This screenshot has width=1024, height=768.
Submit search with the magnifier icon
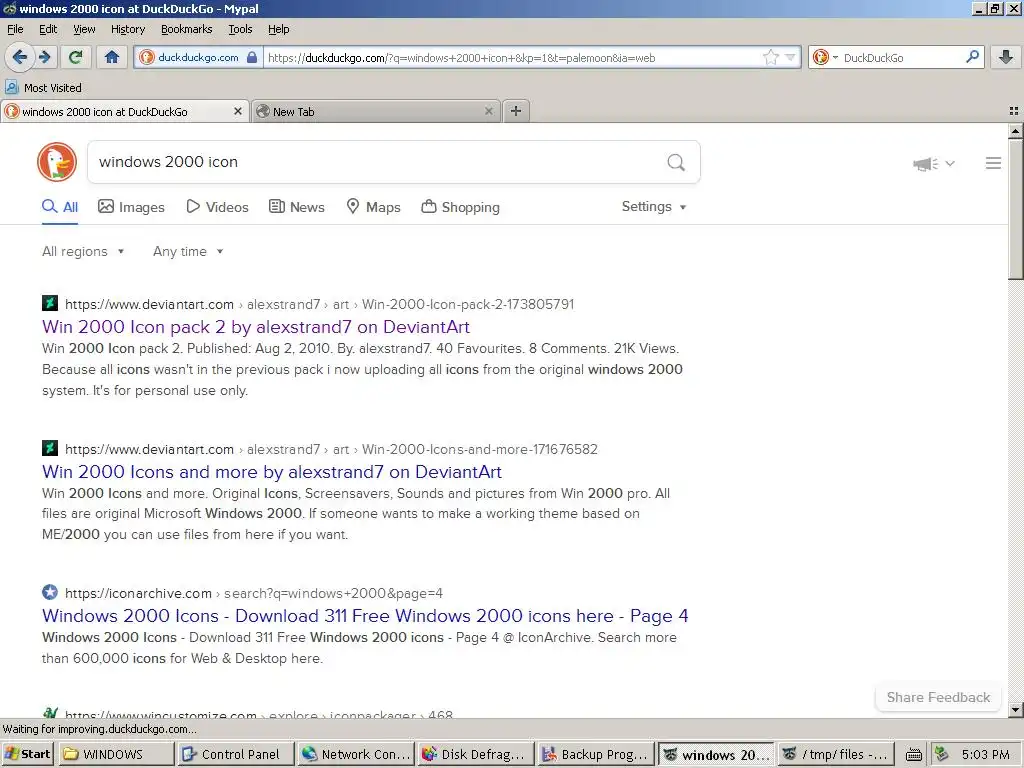click(676, 162)
